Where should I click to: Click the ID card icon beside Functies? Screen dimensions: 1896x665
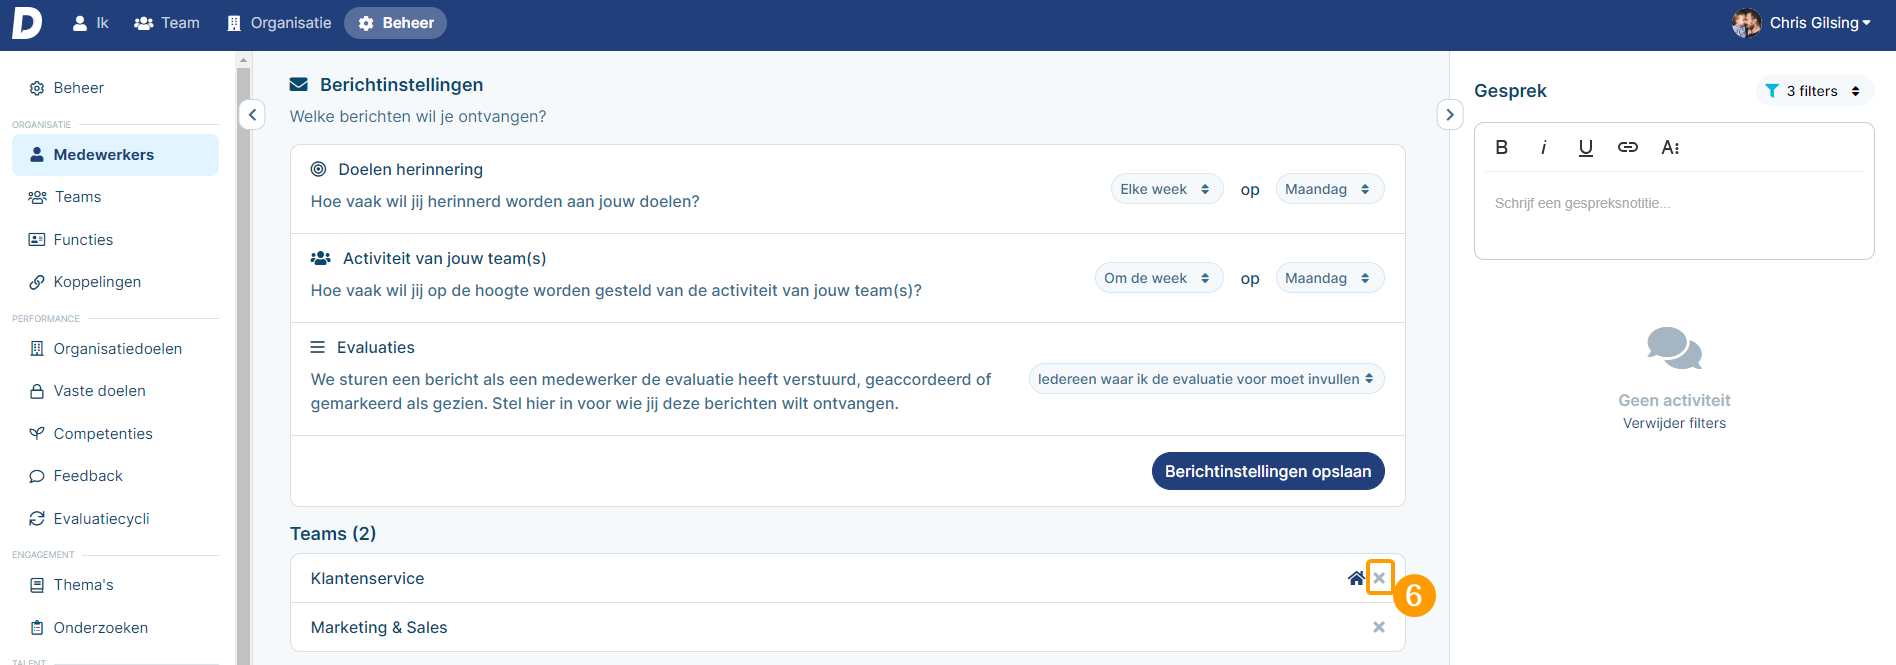coord(37,240)
